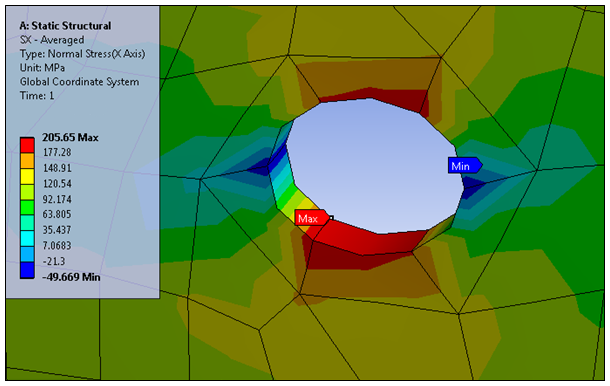
Task: Click 'Type: Normal Stress(X Axis)' text
Action: click(x=82, y=54)
